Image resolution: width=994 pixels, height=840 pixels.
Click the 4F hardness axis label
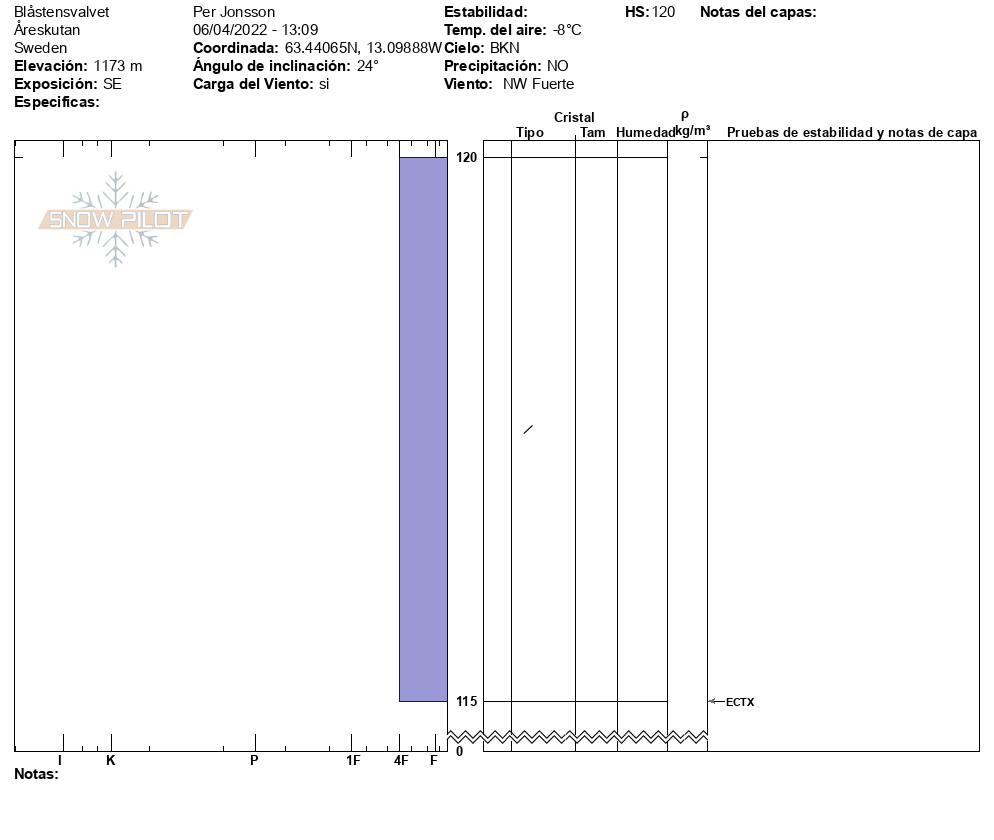pyautogui.click(x=400, y=761)
